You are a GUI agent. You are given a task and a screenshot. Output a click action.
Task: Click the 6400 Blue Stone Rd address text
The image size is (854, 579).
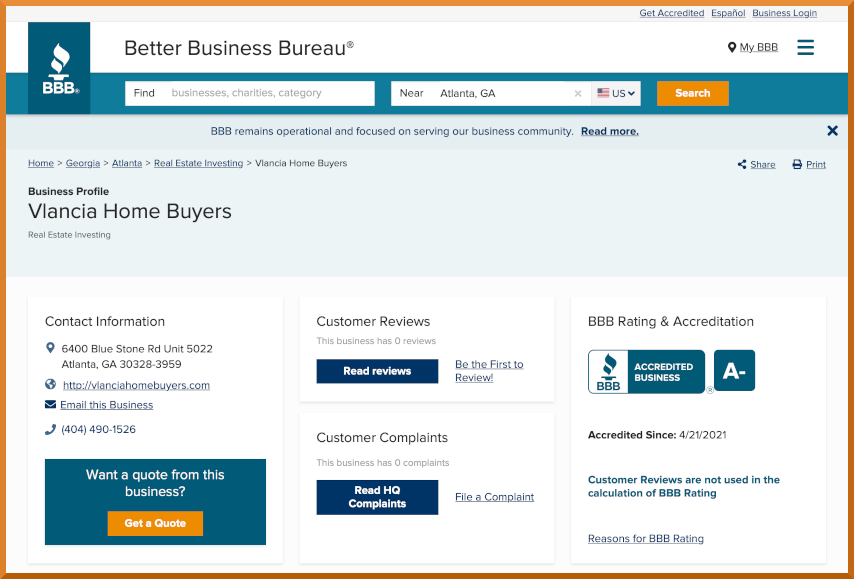point(137,356)
